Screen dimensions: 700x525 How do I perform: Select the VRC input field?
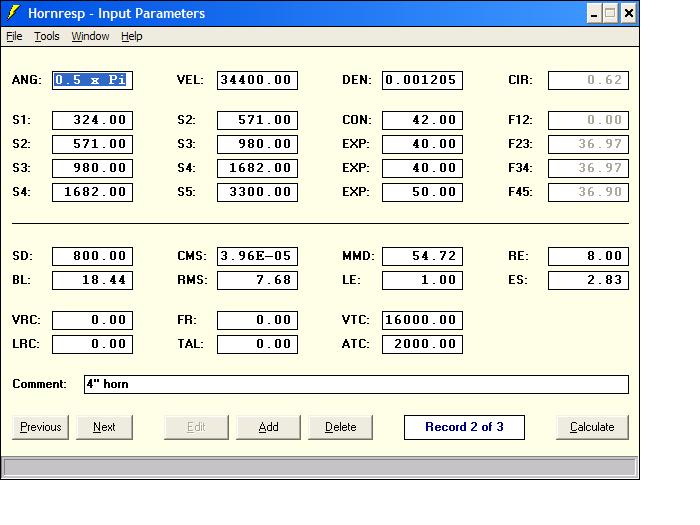(x=92, y=321)
